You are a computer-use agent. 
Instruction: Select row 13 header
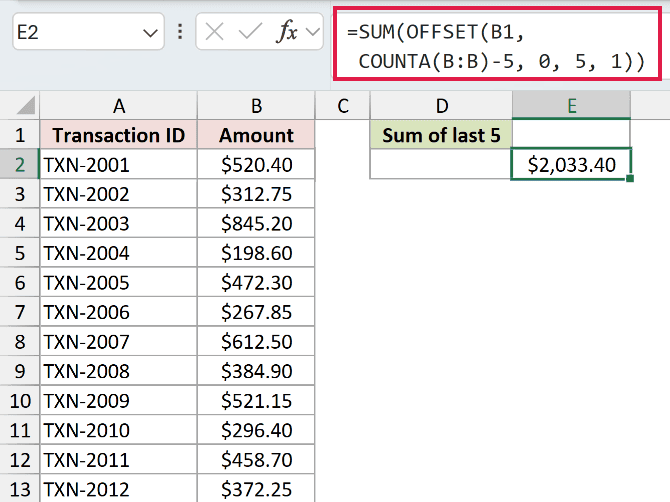20,488
